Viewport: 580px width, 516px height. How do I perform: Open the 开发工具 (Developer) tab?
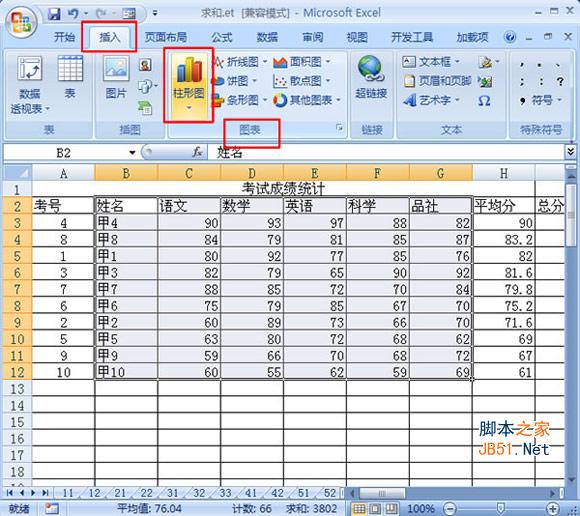pyautogui.click(x=412, y=37)
